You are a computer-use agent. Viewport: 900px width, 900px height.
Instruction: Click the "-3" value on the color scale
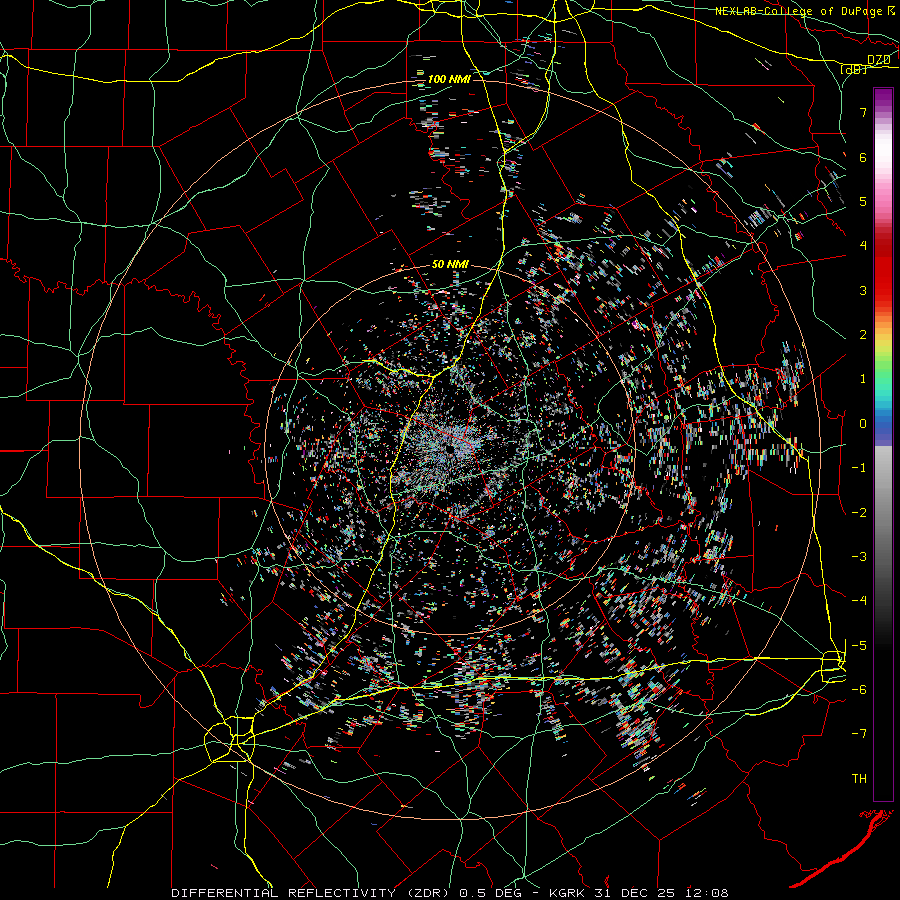(x=859, y=557)
